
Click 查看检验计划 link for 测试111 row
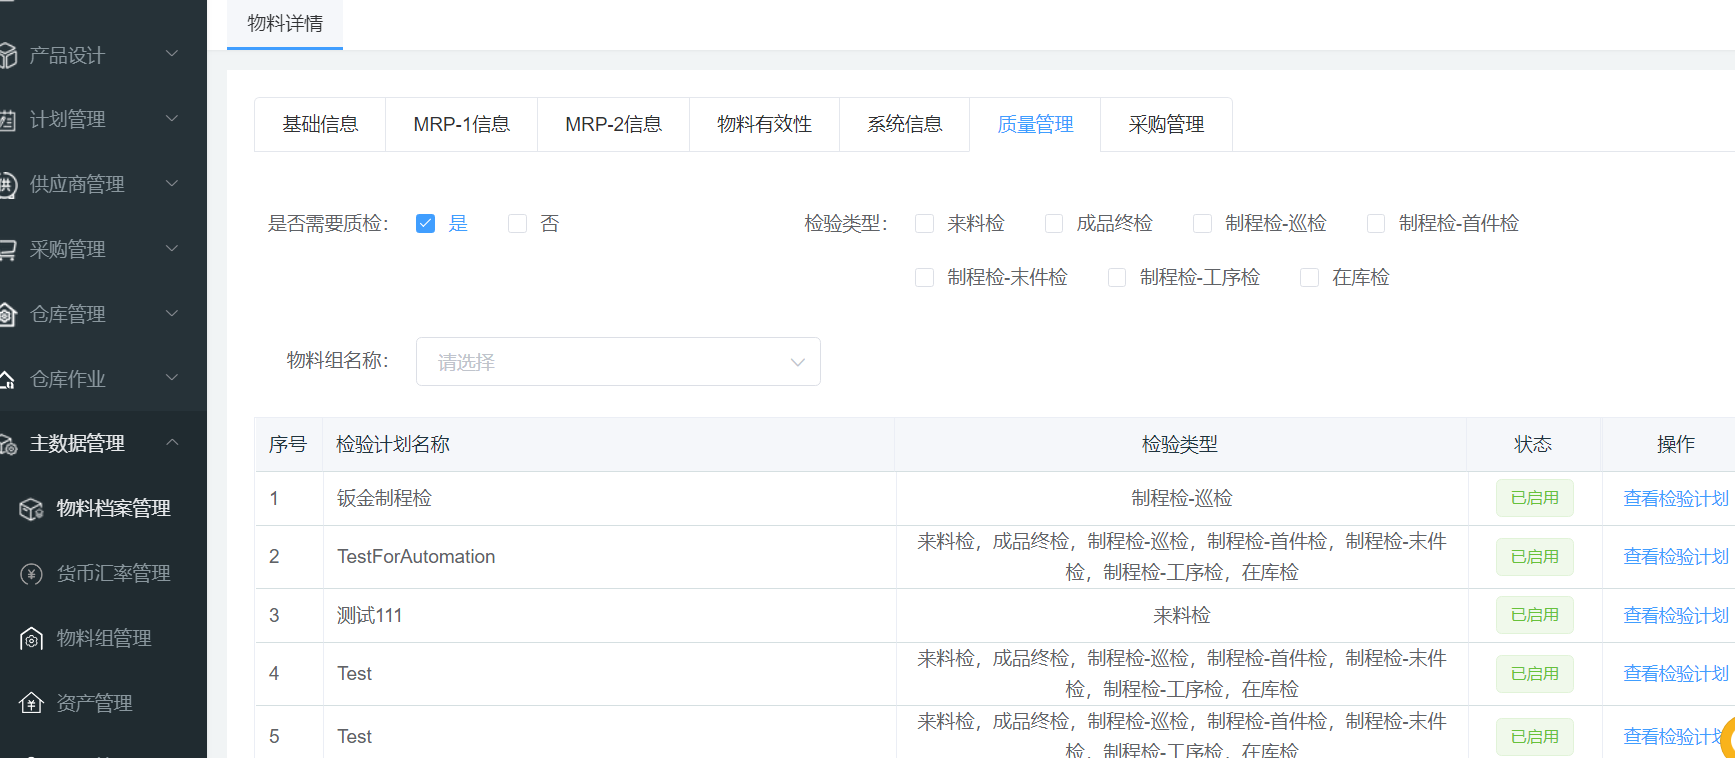pyautogui.click(x=1675, y=616)
